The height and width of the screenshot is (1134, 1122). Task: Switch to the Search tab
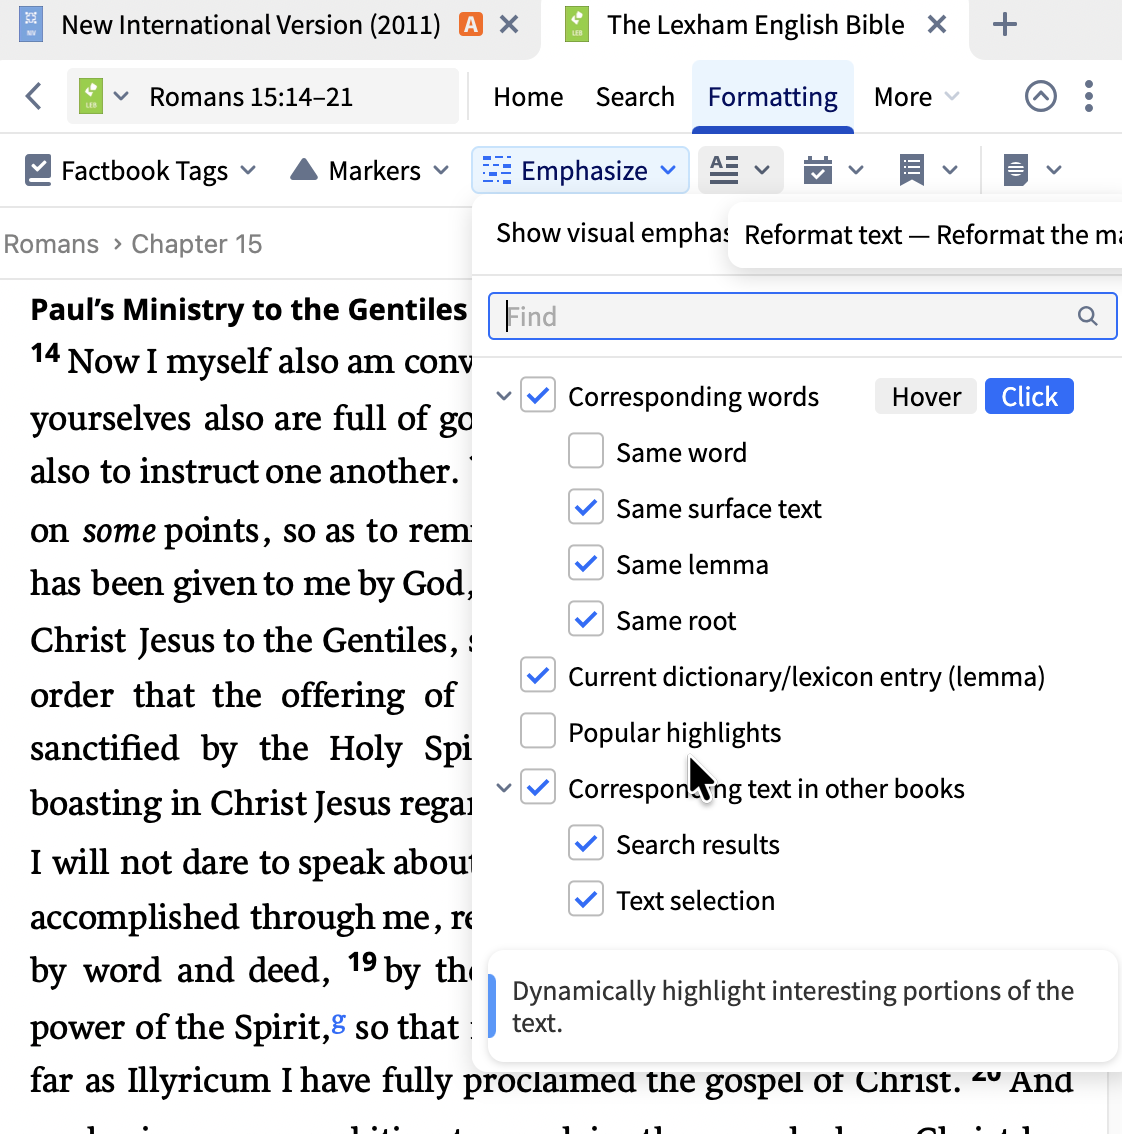pyautogui.click(x=634, y=97)
